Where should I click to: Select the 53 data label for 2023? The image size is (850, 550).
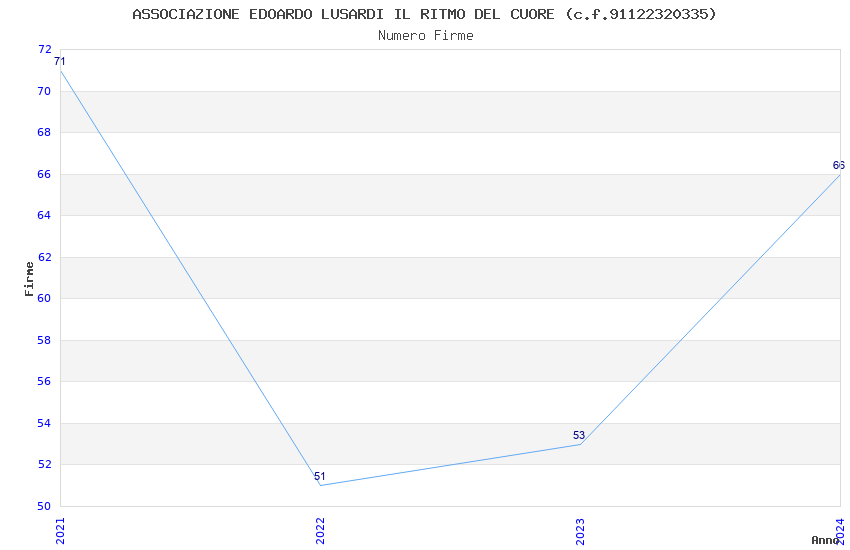pyautogui.click(x=579, y=435)
